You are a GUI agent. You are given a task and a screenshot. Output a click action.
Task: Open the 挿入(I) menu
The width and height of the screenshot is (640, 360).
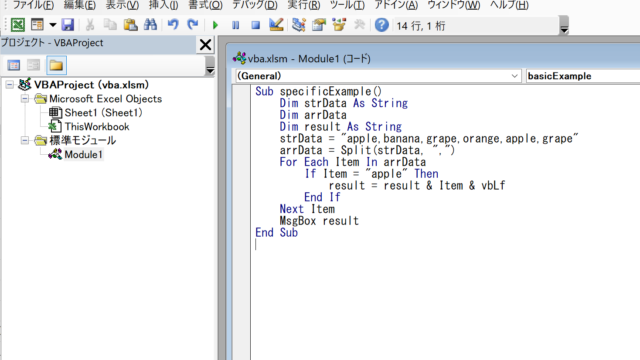[163, 5]
